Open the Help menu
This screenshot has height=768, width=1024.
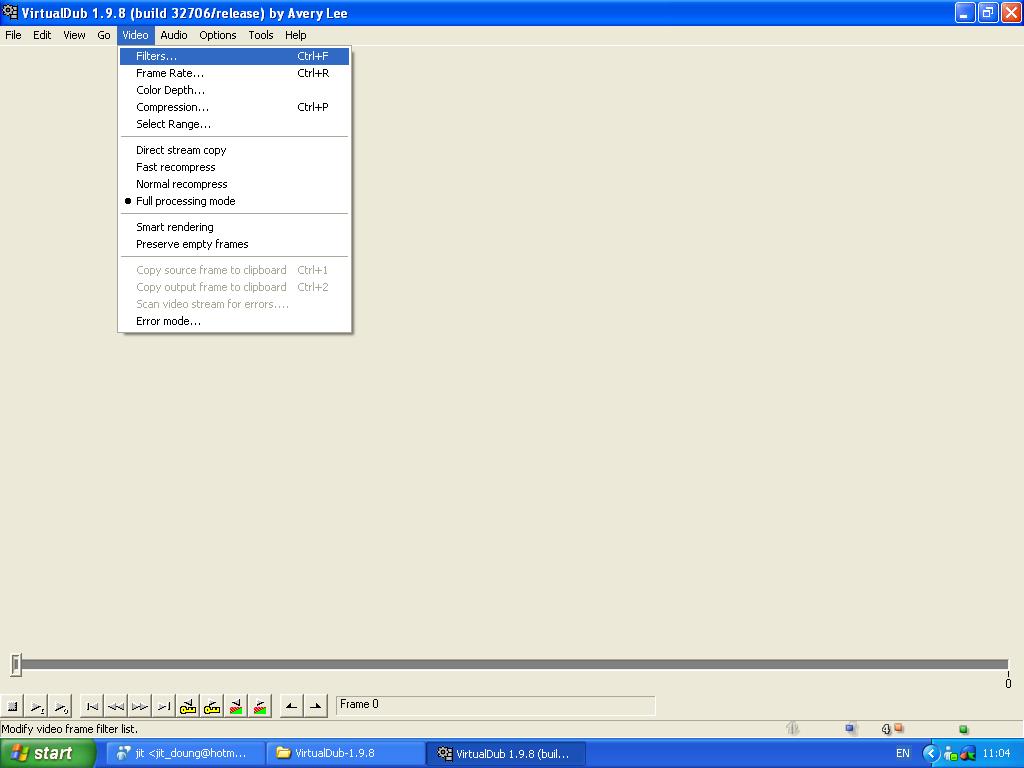[295, 35]
